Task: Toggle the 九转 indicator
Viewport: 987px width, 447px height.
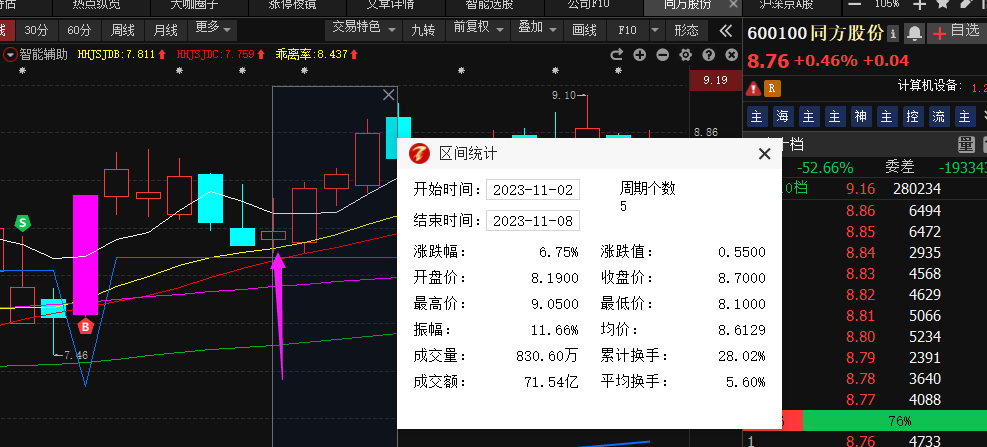Action: [423, 30]
